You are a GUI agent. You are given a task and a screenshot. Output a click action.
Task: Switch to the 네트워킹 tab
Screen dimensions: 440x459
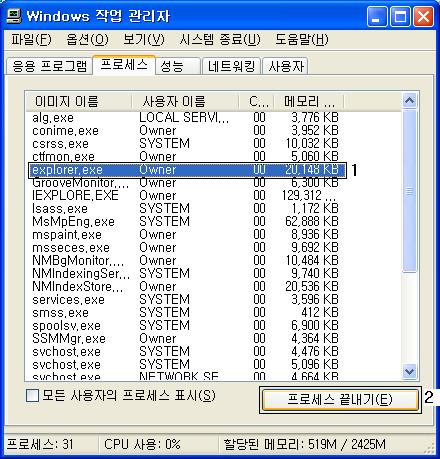pos(231,66)
